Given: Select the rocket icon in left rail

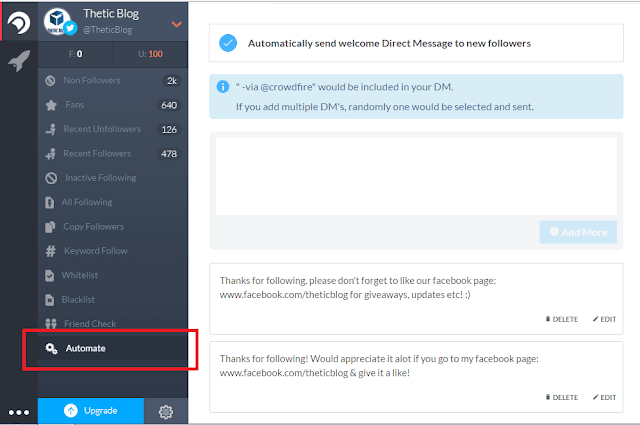Looking at the screenshot, I should coord(19,61).
